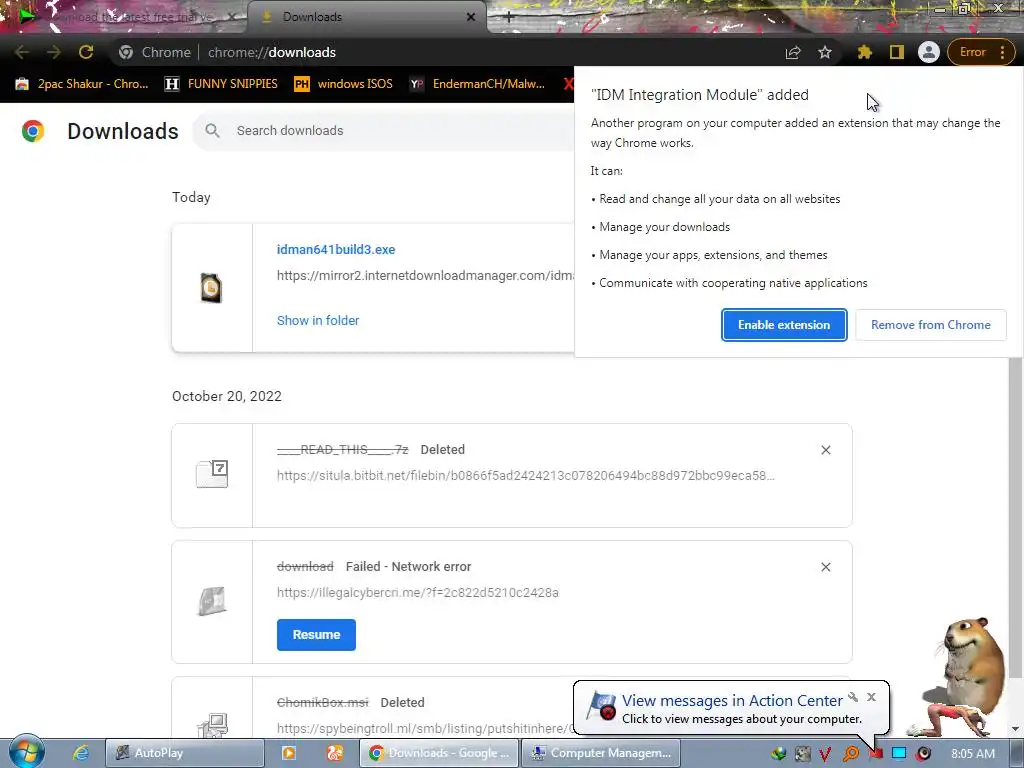This screenshot has height=768, width=1024.
Task: Click the READ_THIS .7z file thumbnail
Action: point(212,473)
